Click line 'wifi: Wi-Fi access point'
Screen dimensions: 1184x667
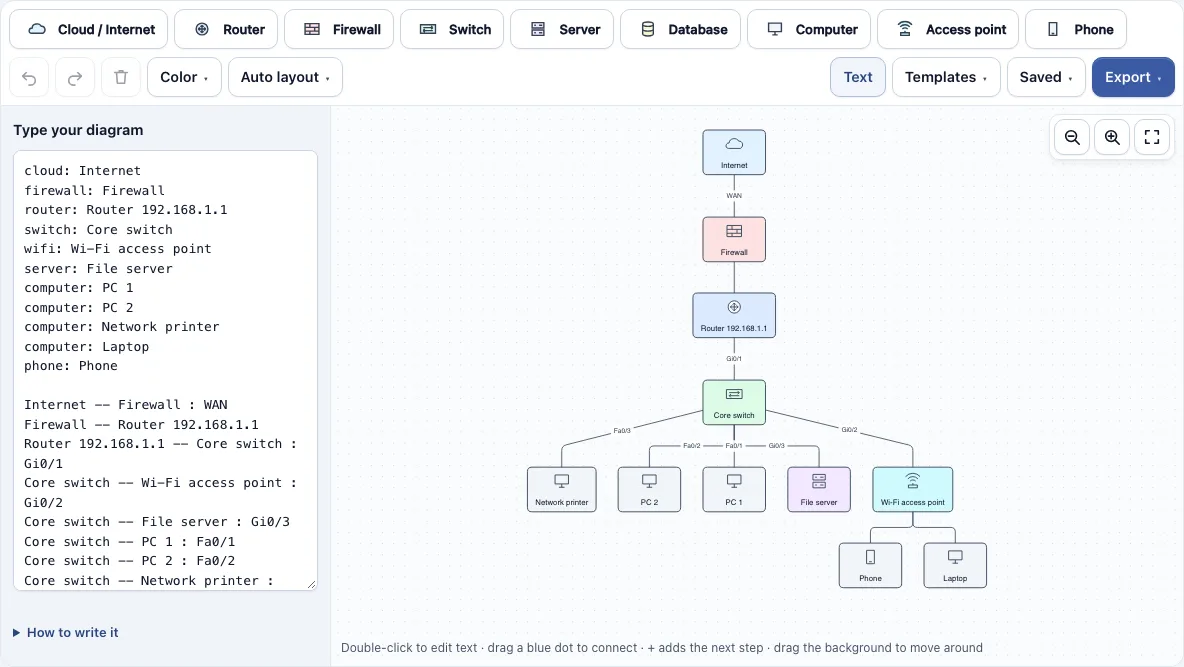coord(118,249)
